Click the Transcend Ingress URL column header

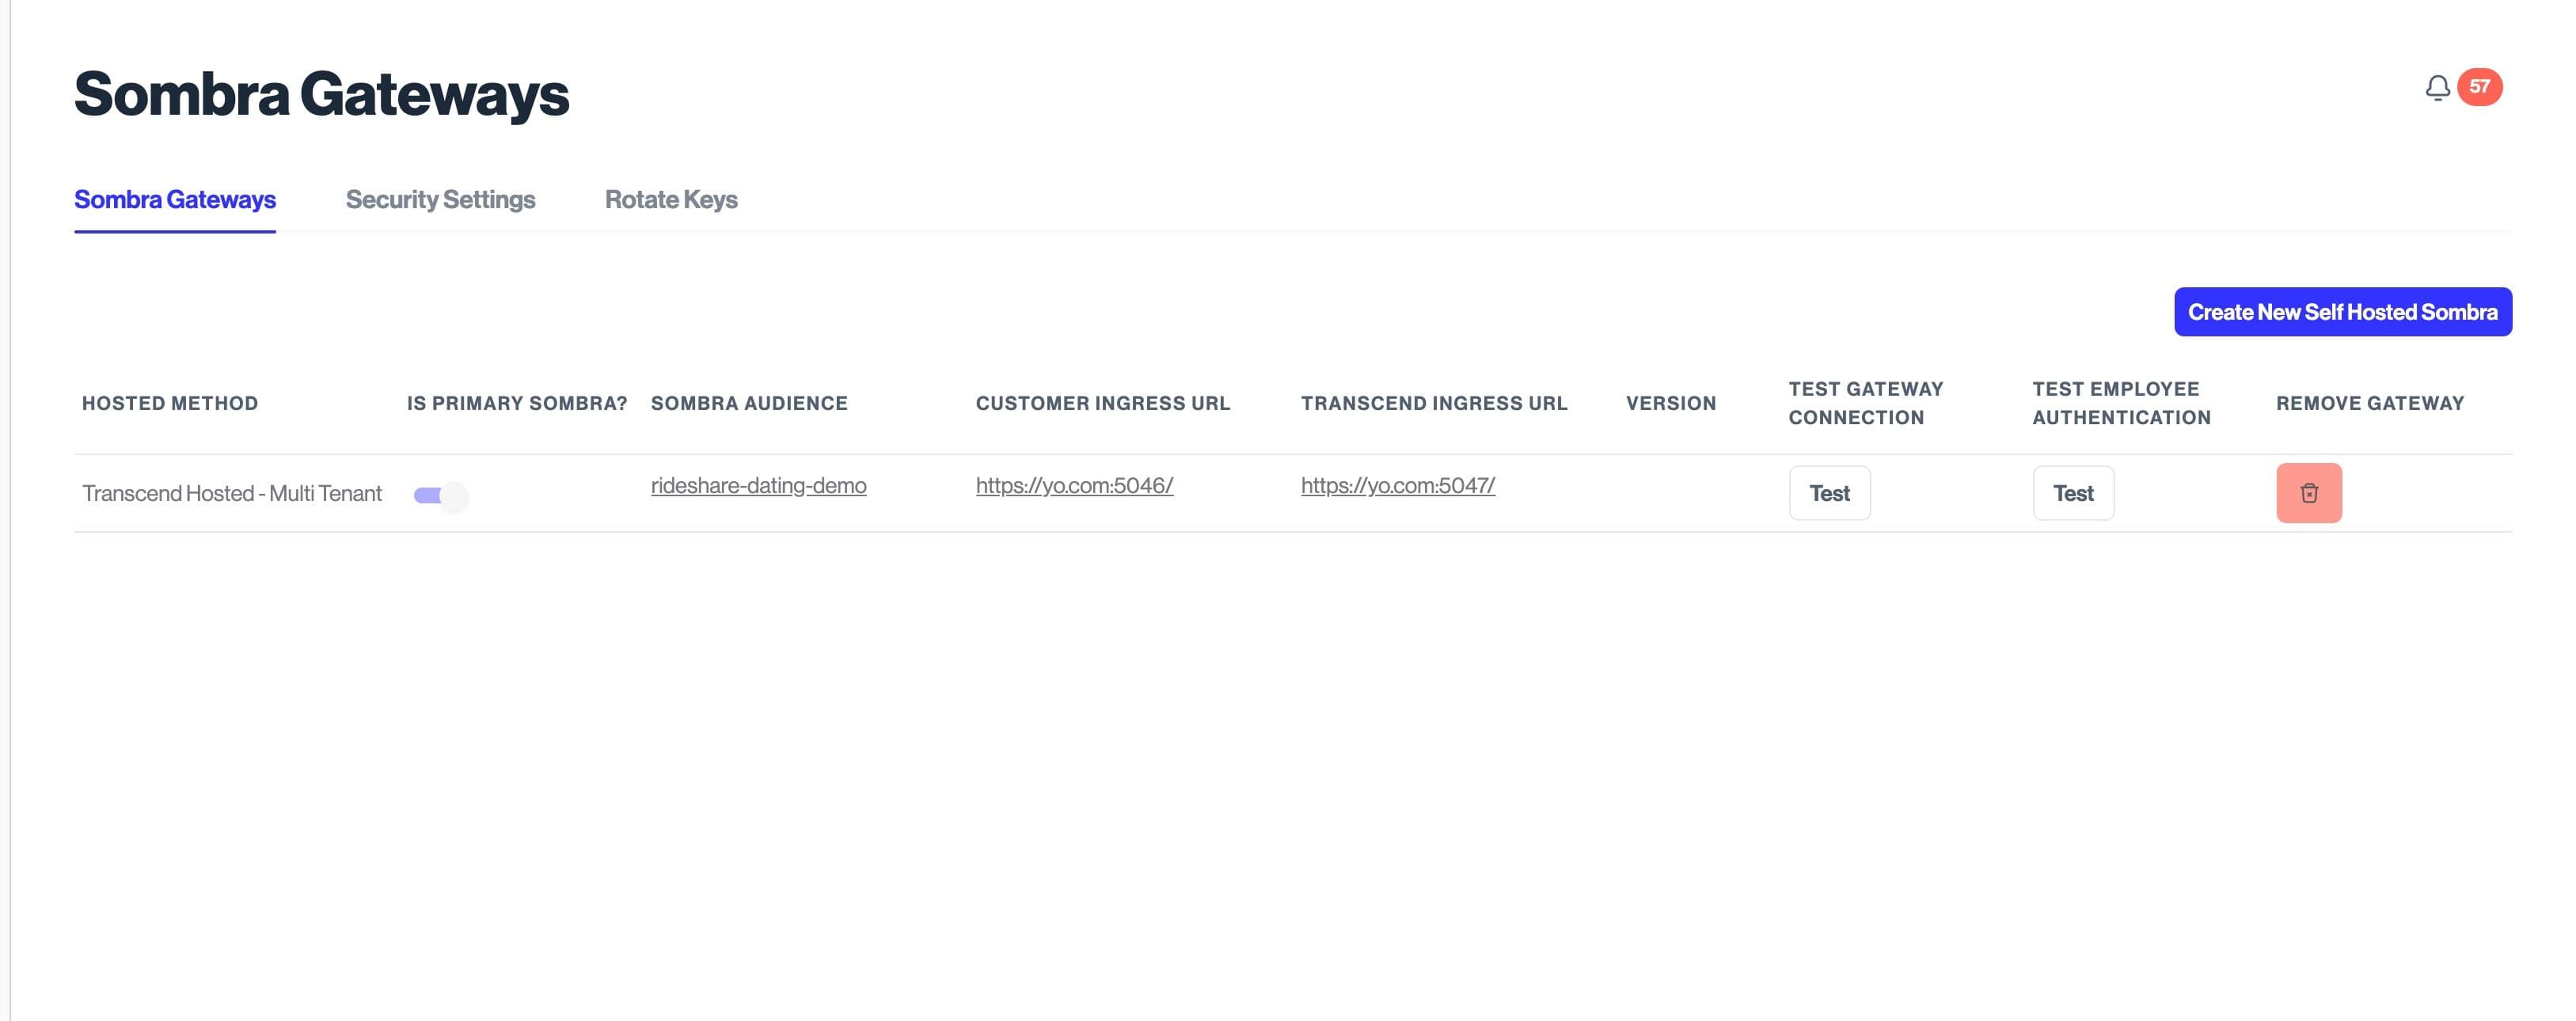[x=1433, y=403]
